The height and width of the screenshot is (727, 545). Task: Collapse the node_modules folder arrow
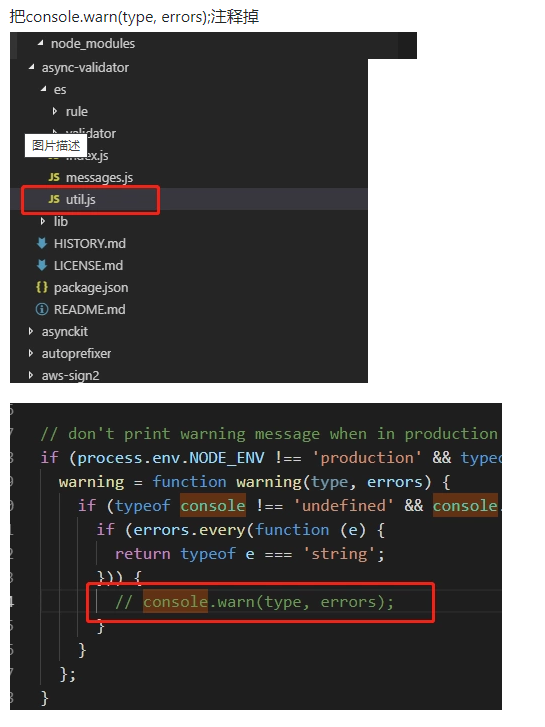(x=41, y=43)
